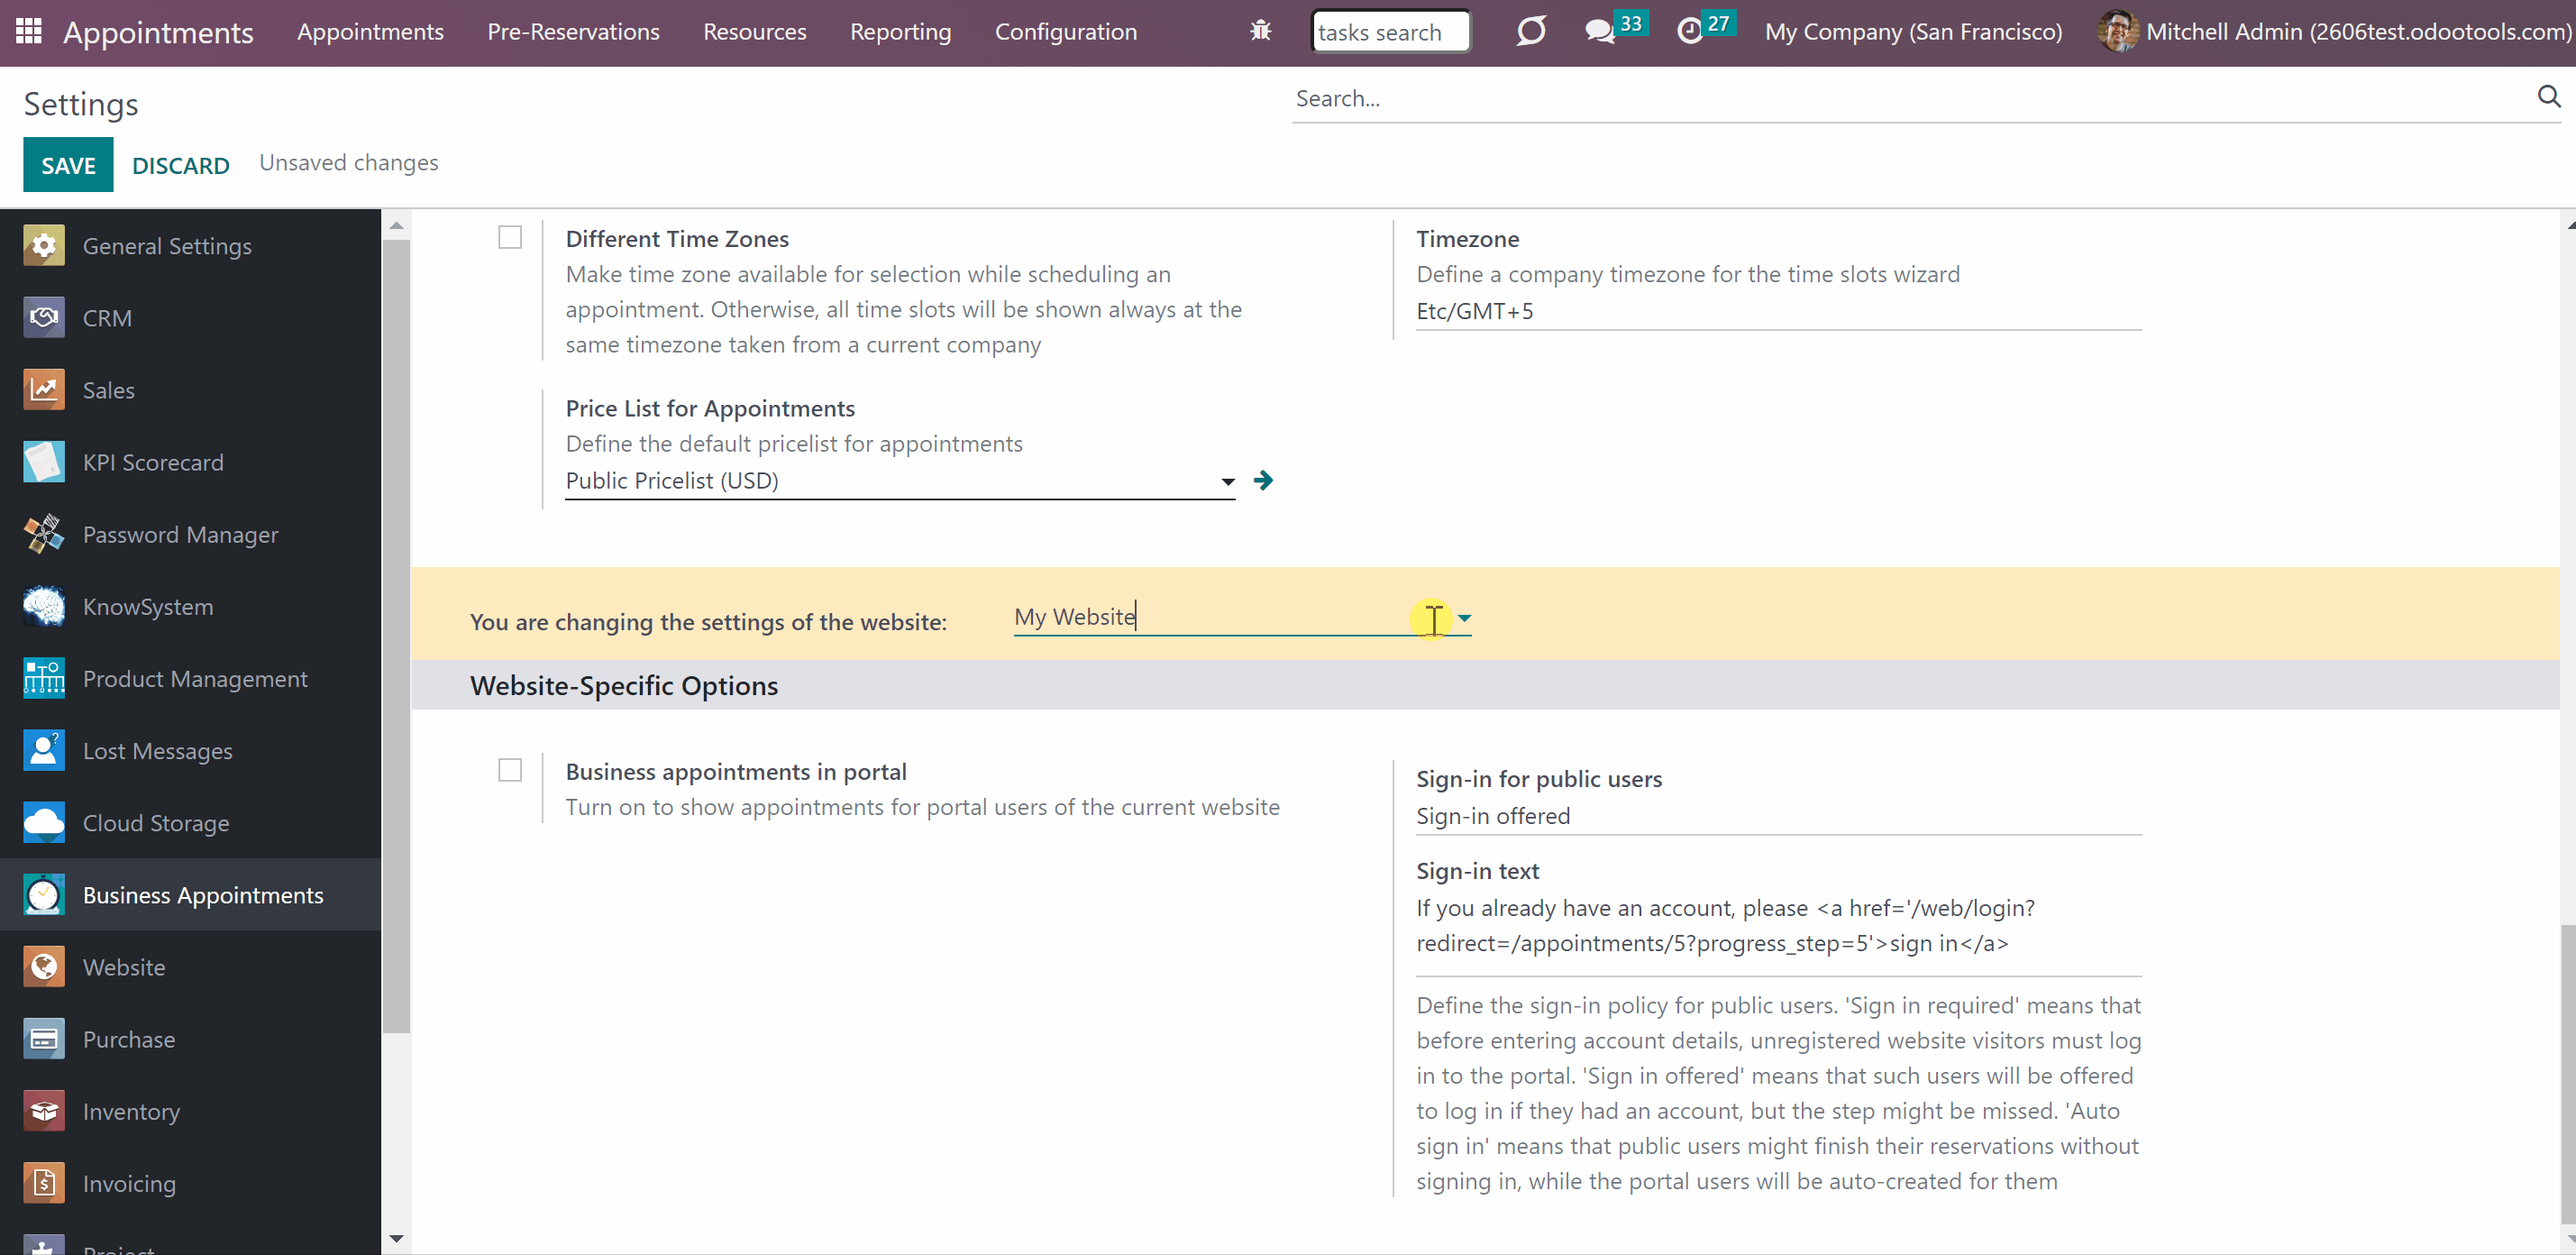Viewport: 2576px width, 1255px height.
Task: Open CRM handshake icon
Action: 44,318
